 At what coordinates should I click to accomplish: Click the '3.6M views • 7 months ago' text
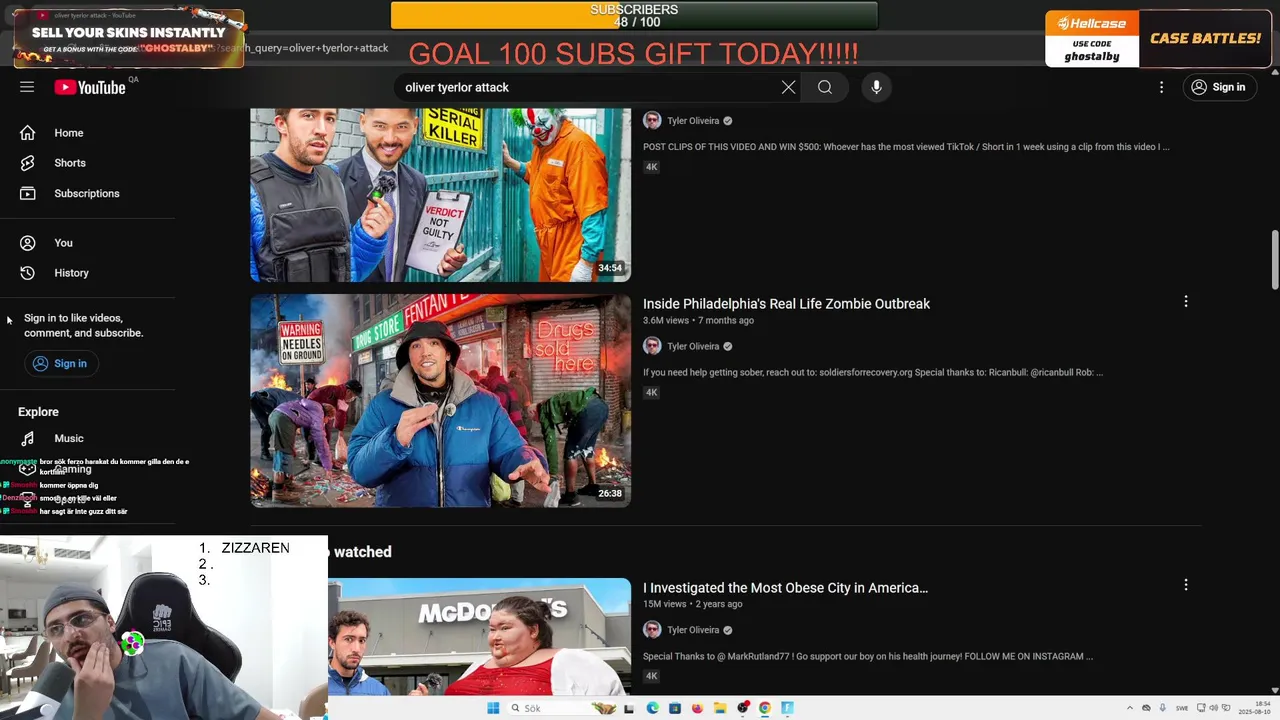coord(698,320)
